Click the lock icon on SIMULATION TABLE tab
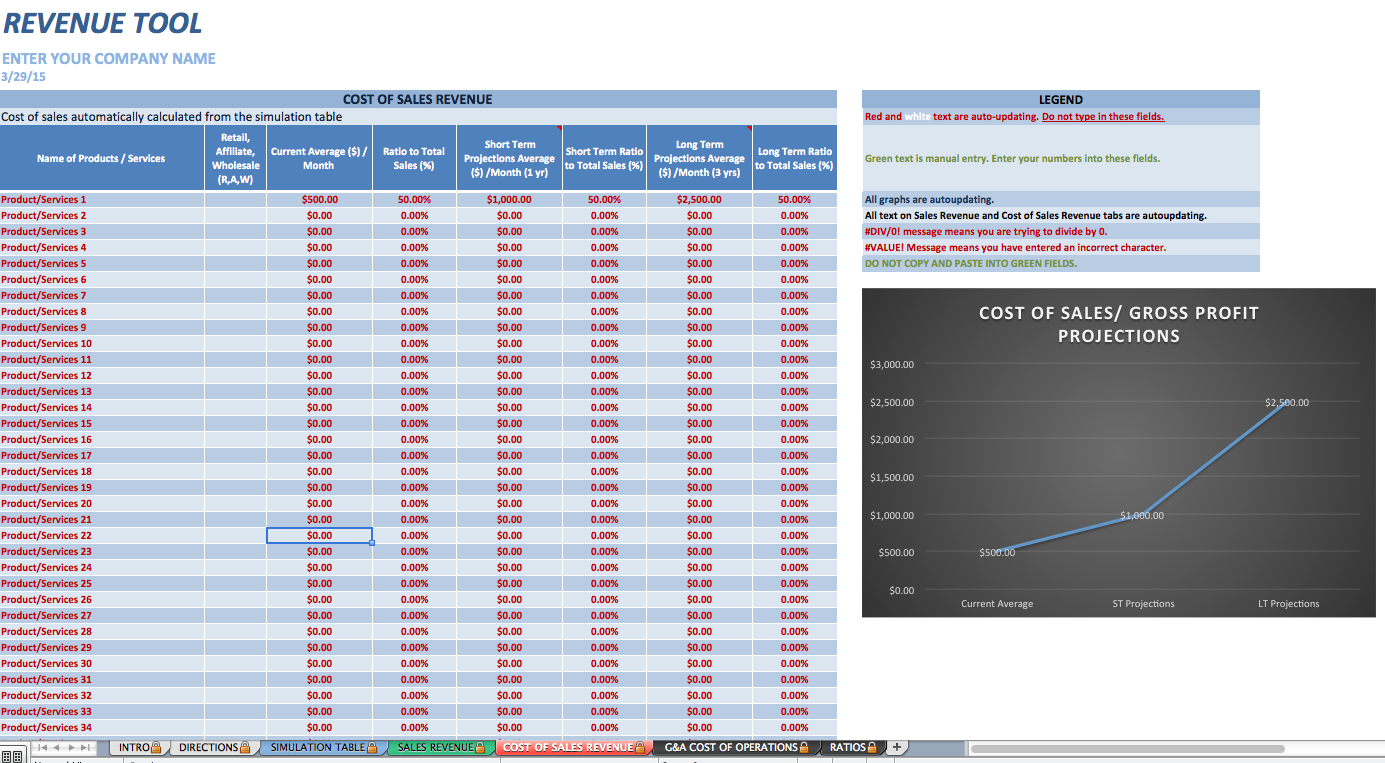 pyautogui.click(x=372, y=747)
